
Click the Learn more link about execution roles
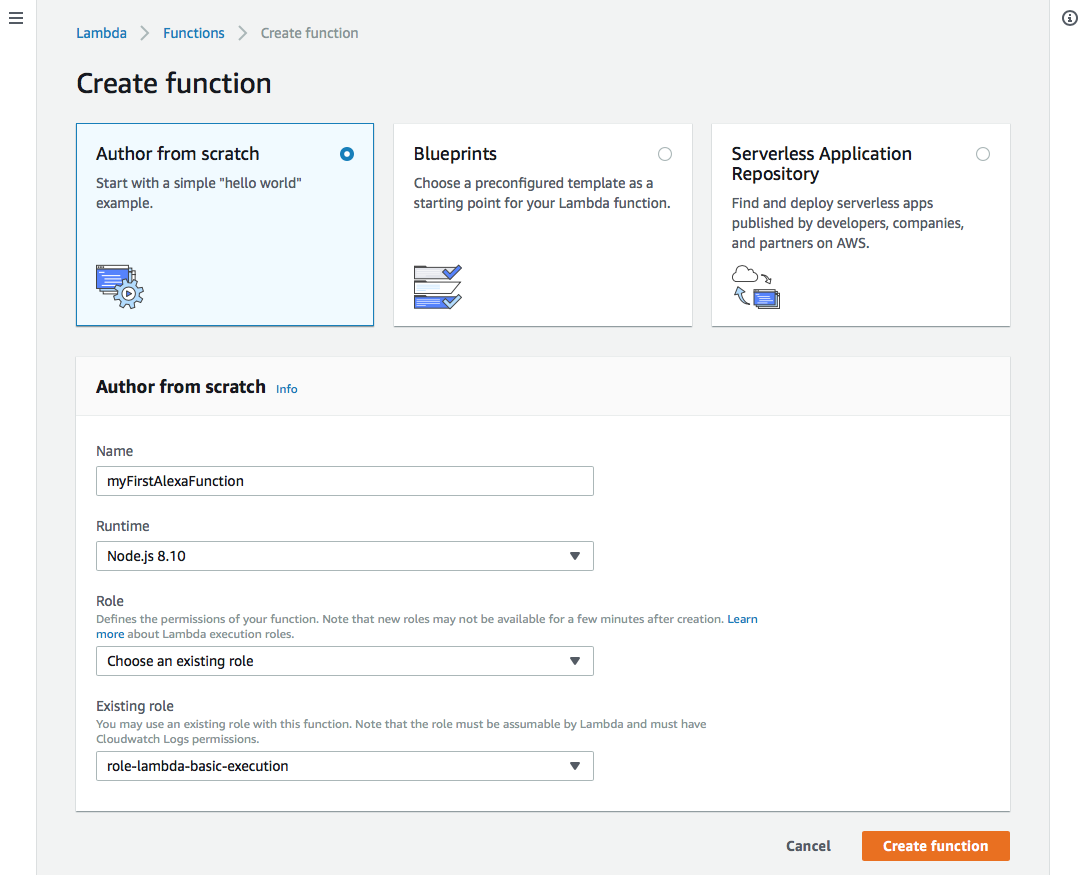742,618
